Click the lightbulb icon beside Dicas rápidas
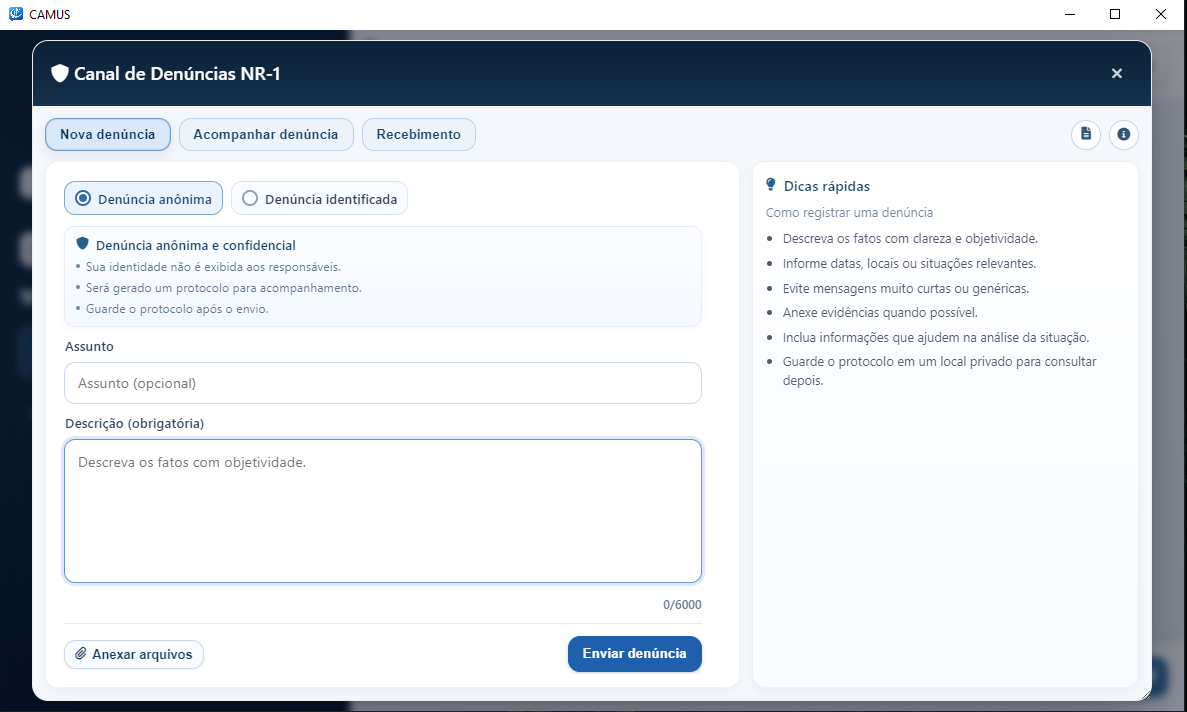 point(771,185)
